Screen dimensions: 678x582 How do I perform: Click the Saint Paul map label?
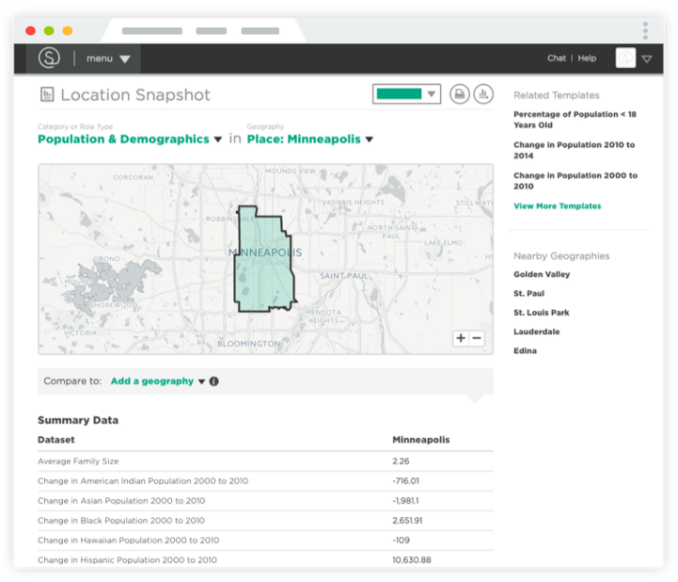coord(344,276)
